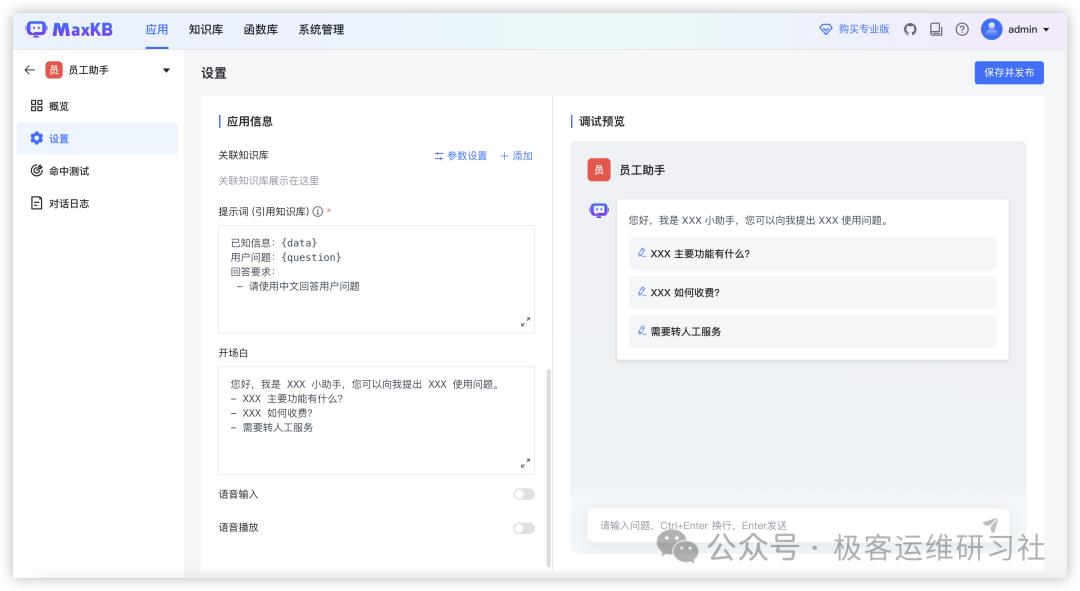
Task: Select suggestion XXX 主要功能有什么?
Action: [x=813, y=253]
